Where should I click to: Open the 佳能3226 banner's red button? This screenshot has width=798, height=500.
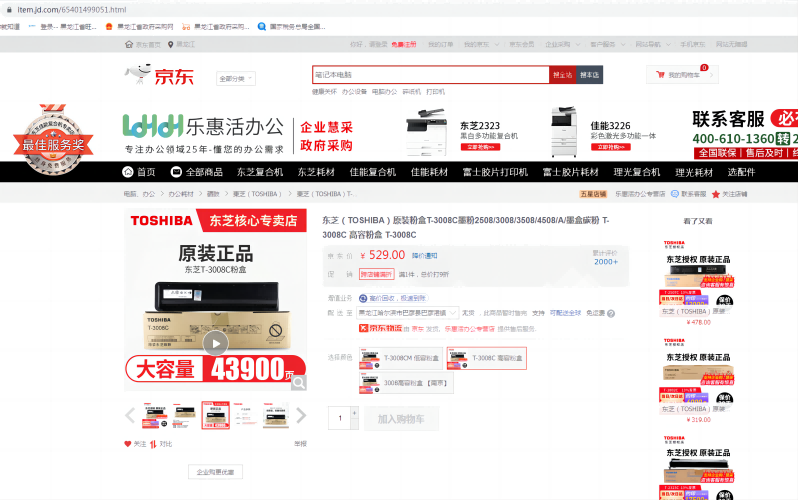[x=611, y=147]
